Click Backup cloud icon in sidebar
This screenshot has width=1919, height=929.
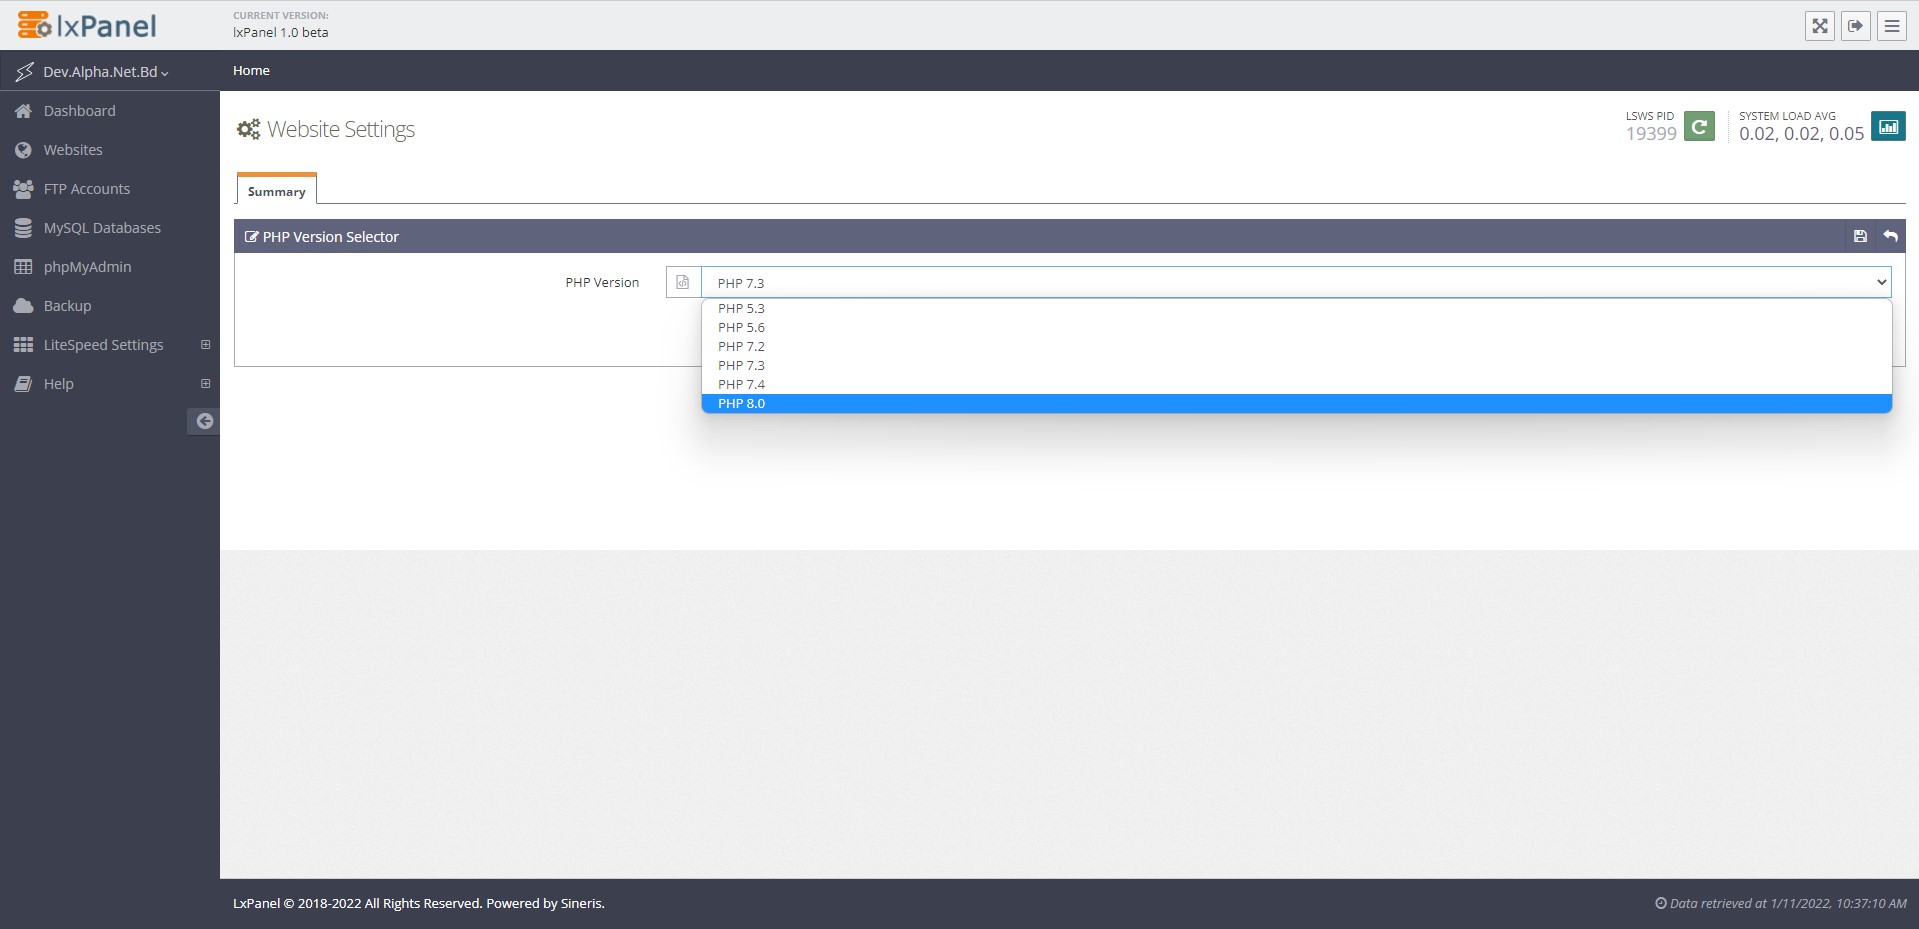23,306
